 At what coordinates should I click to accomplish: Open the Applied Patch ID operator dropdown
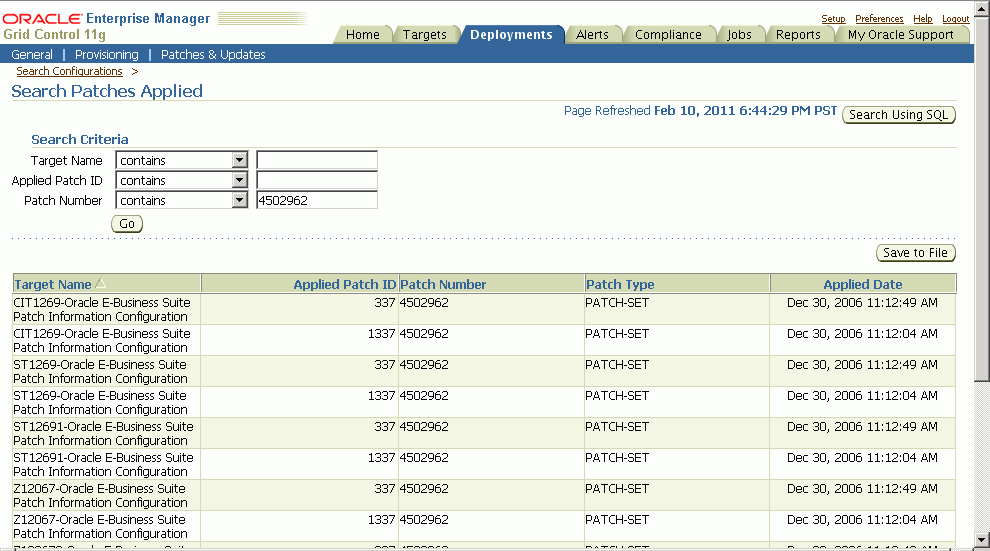pyautogui.click(x=239, y=181)
